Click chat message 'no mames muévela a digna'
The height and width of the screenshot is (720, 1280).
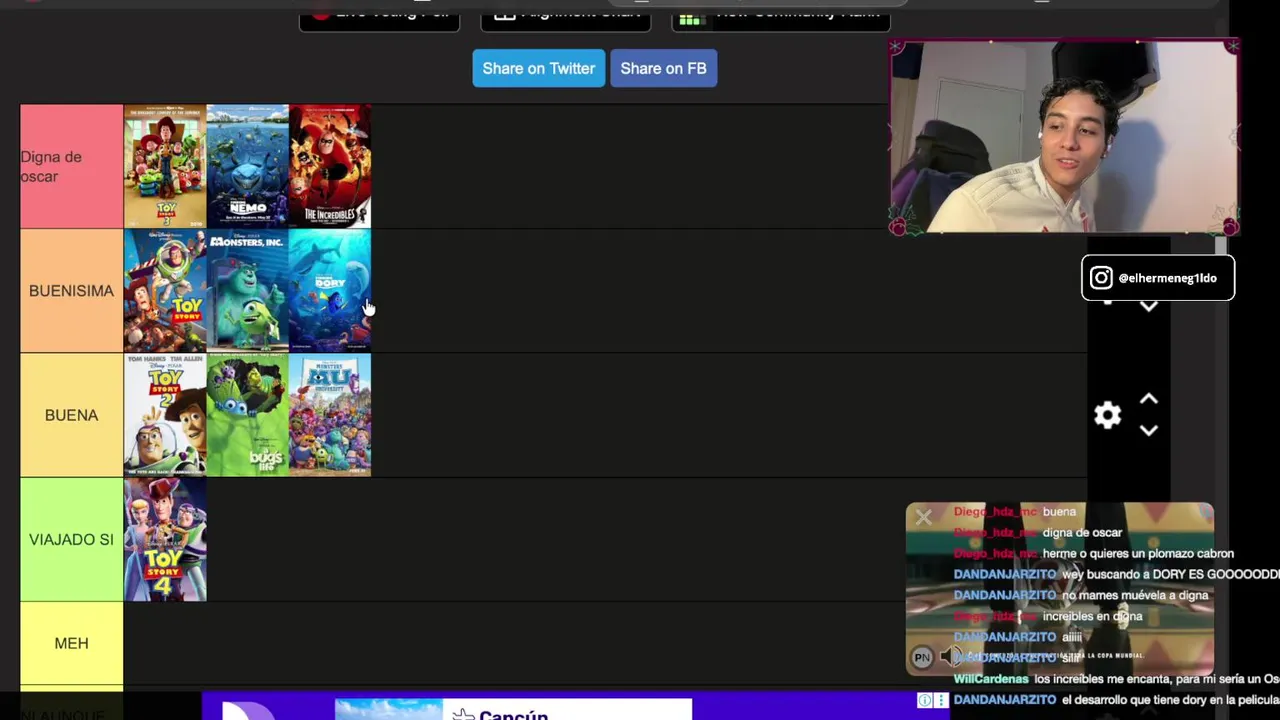(1135, 595)
